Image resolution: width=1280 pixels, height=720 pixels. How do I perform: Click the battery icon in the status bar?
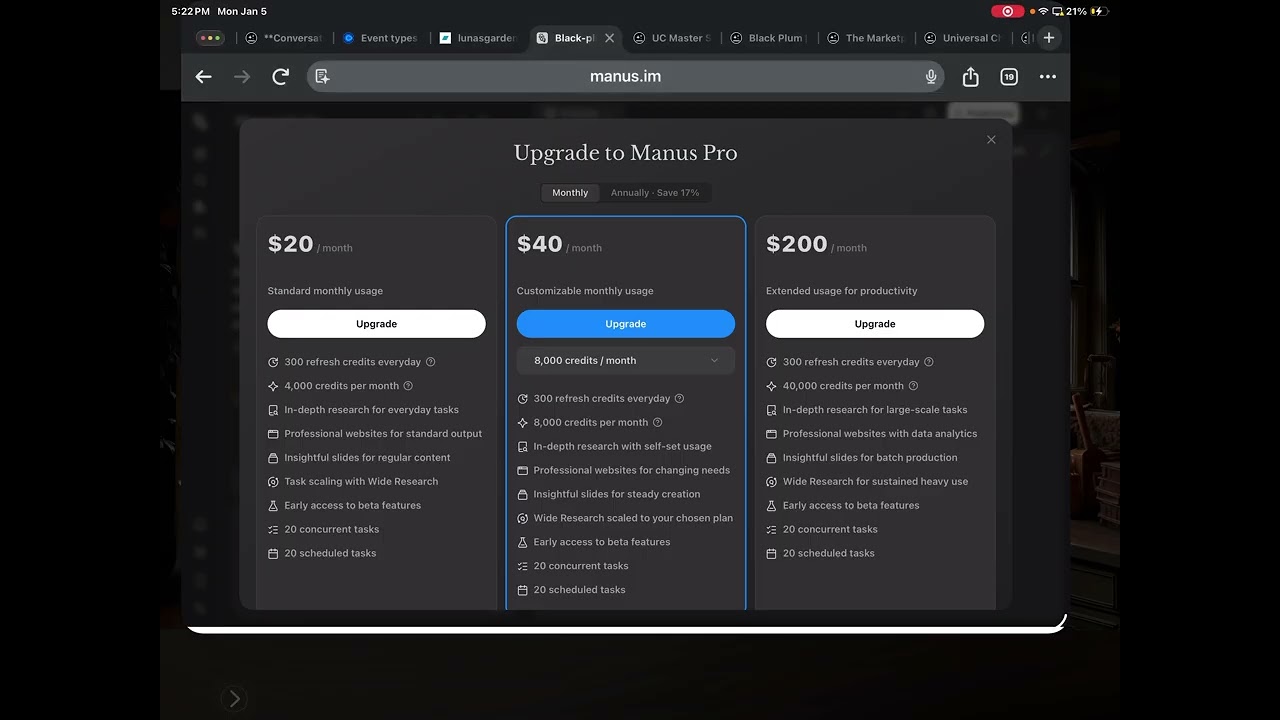1099,11
